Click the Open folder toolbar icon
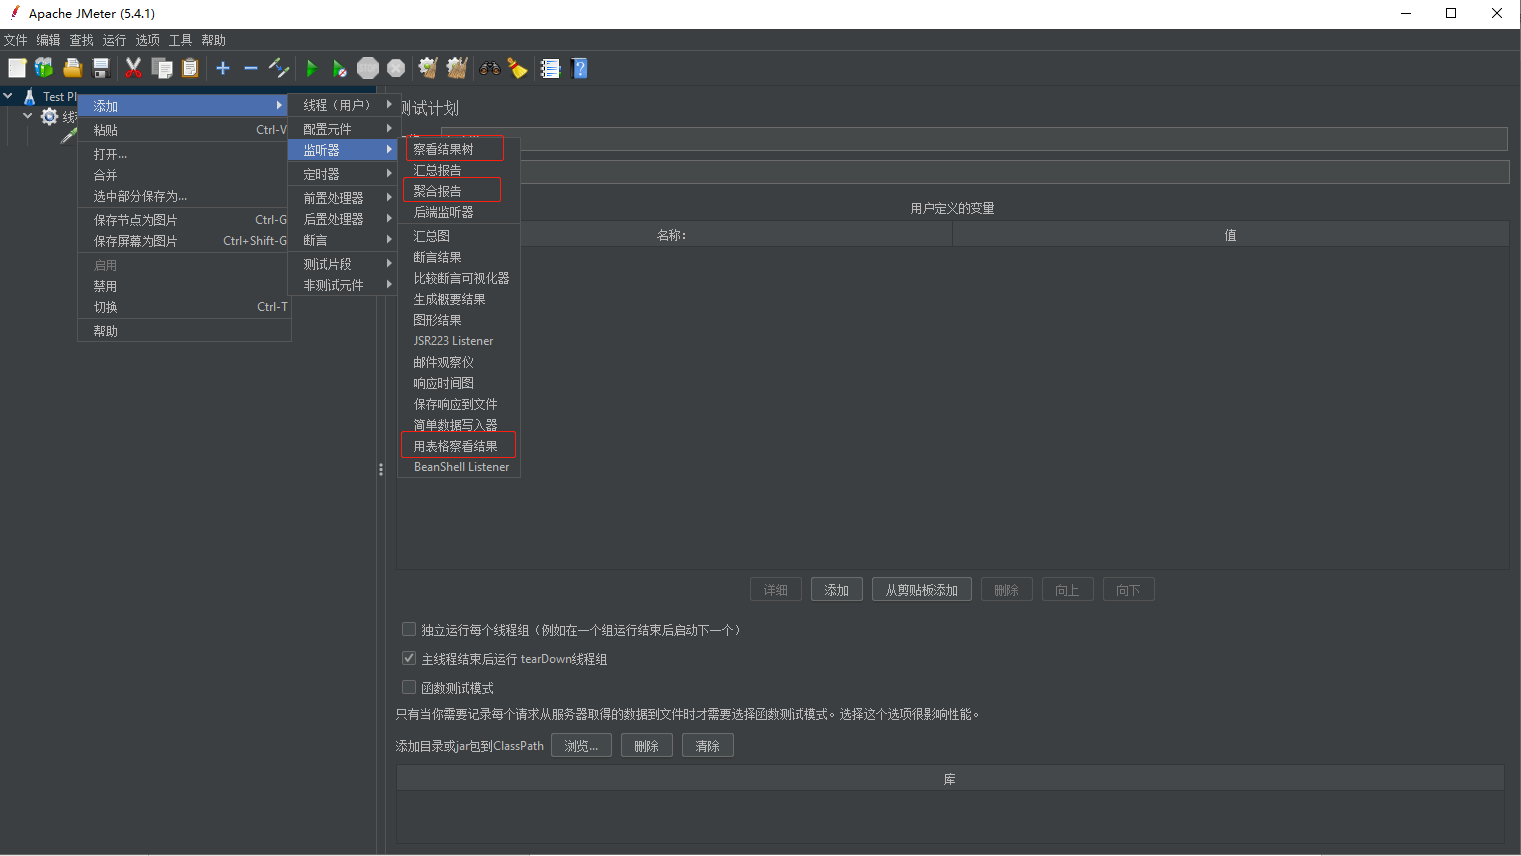The width and height of the screenshot is (1521, 856). 72,68
